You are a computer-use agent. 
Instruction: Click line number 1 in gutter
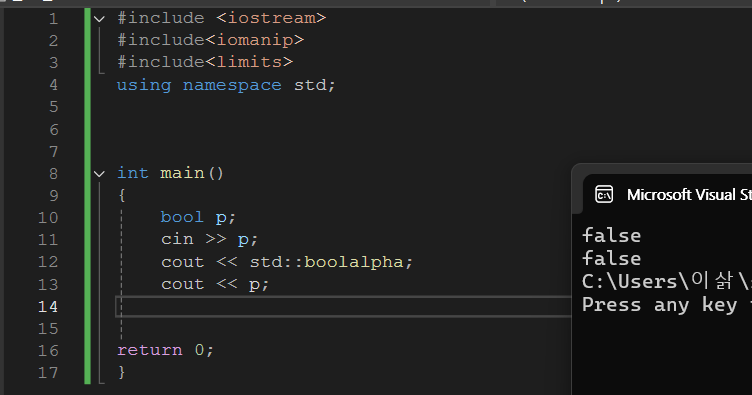[x=53, y=19]
